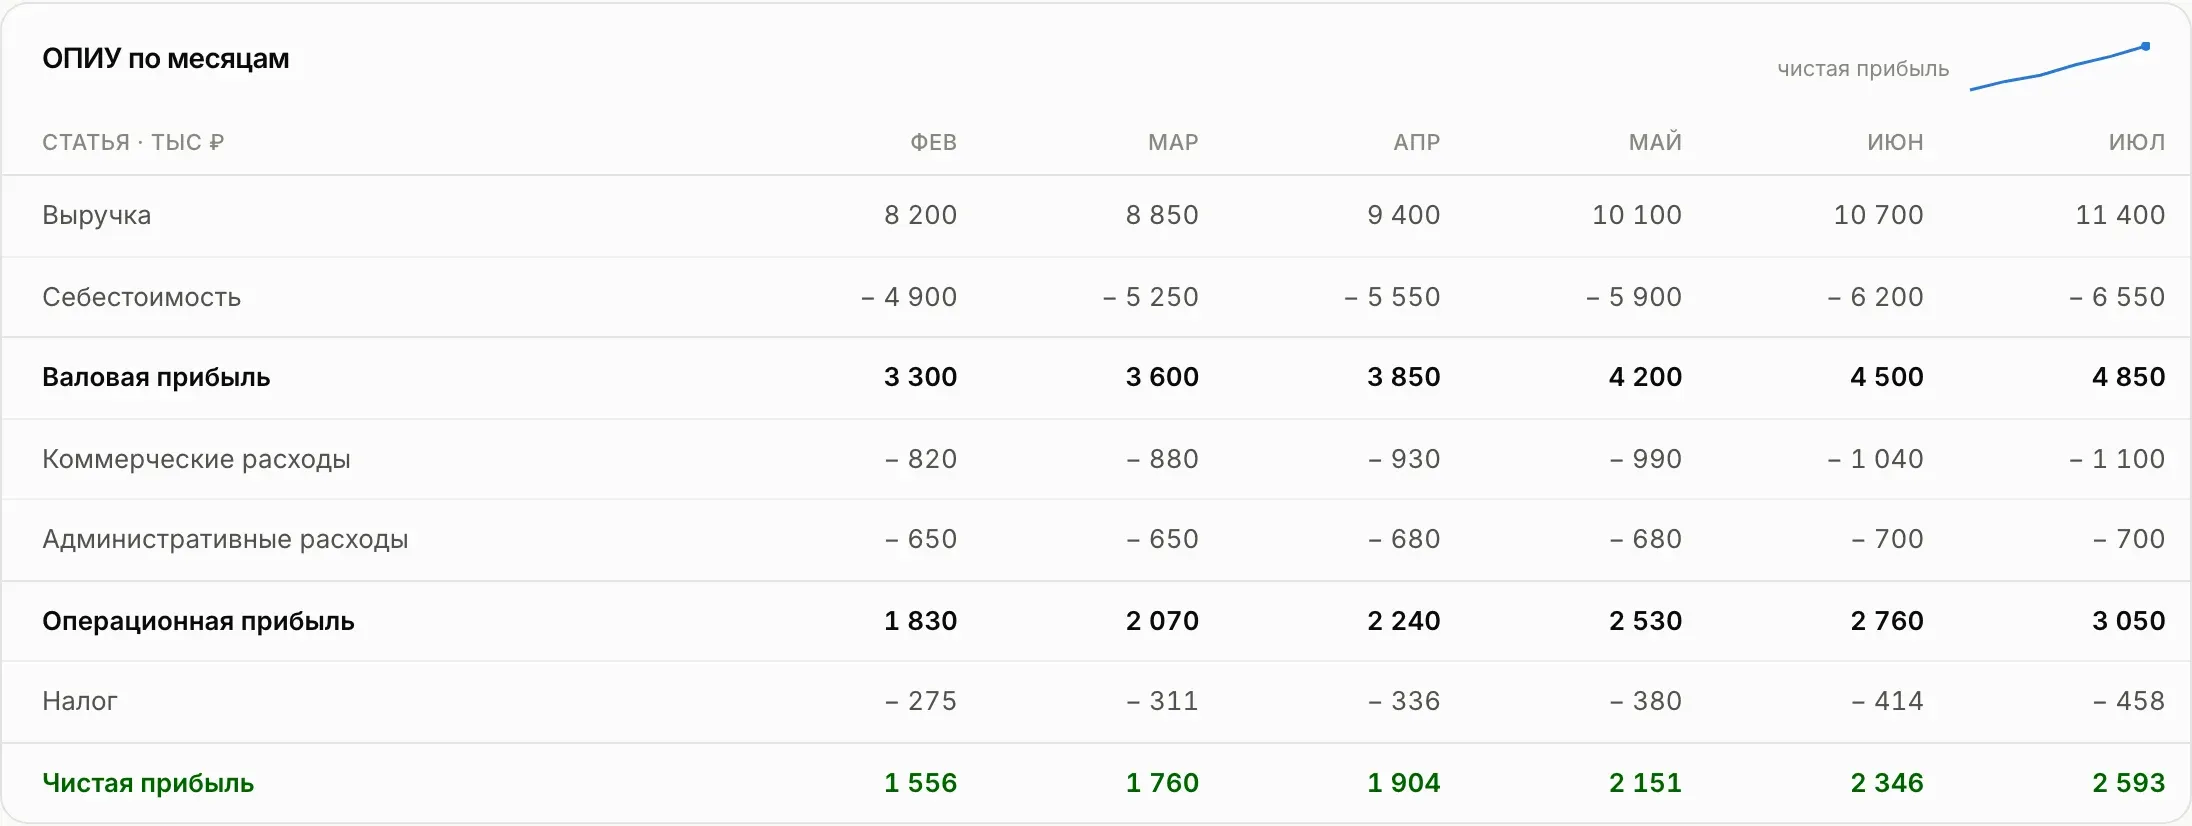The height and width of the screenshot is (826, 2192).
Task: Click the Налог row label
Action: (79, 701)
